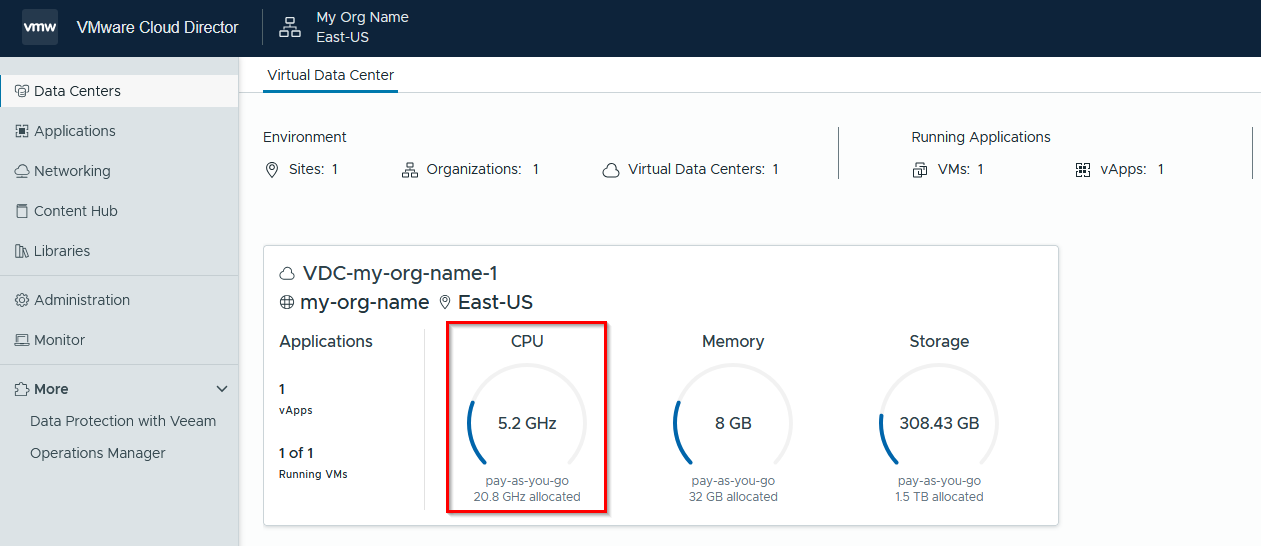Open Content Hub section

[x=119, y=211]
